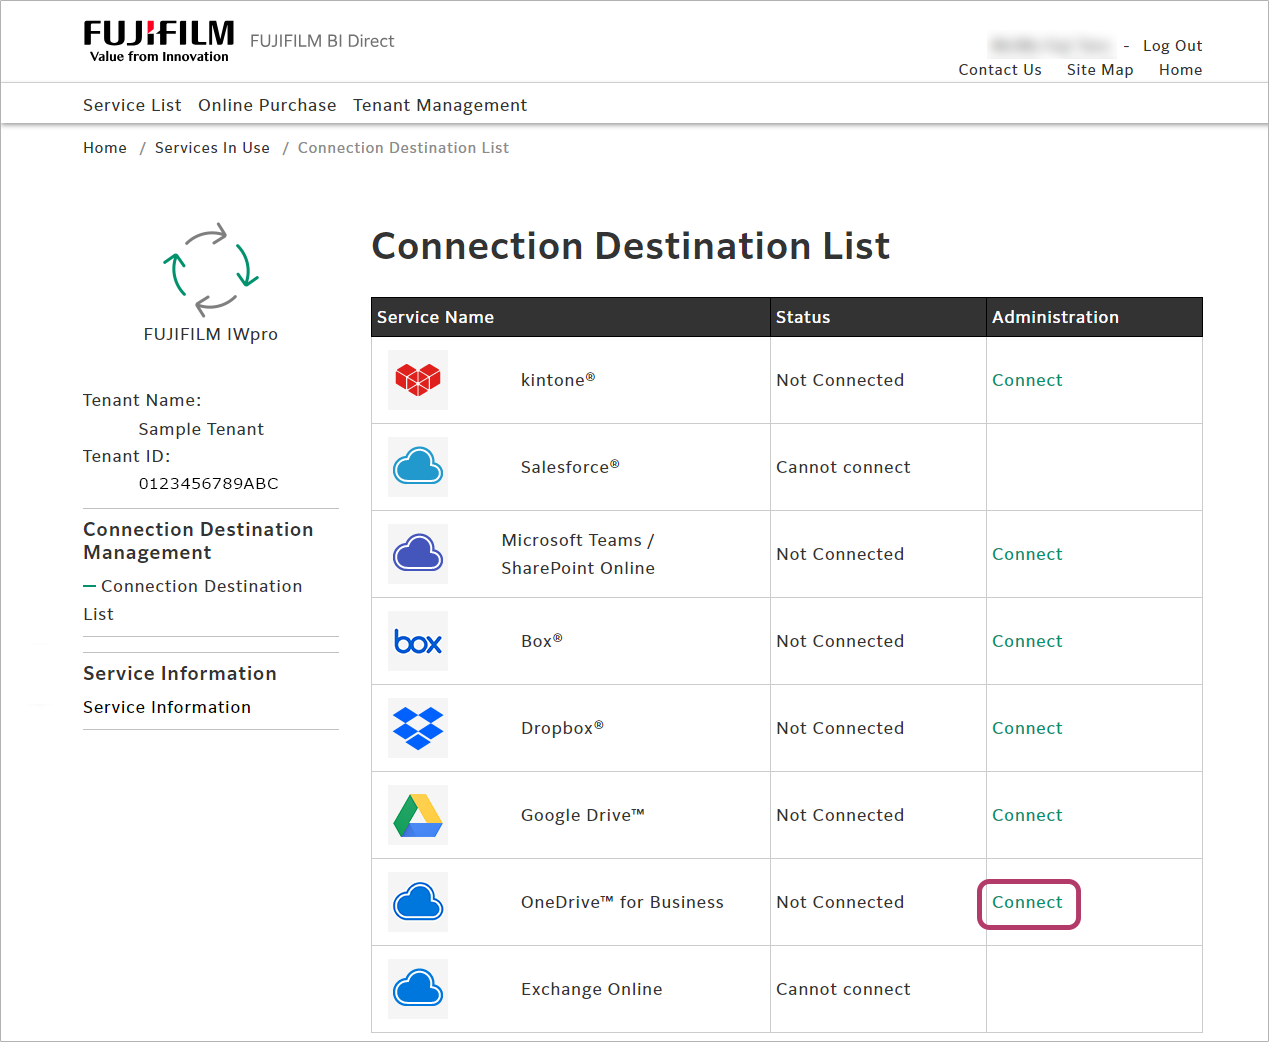Open the Tenant Management menu

[x=440, y=105]
